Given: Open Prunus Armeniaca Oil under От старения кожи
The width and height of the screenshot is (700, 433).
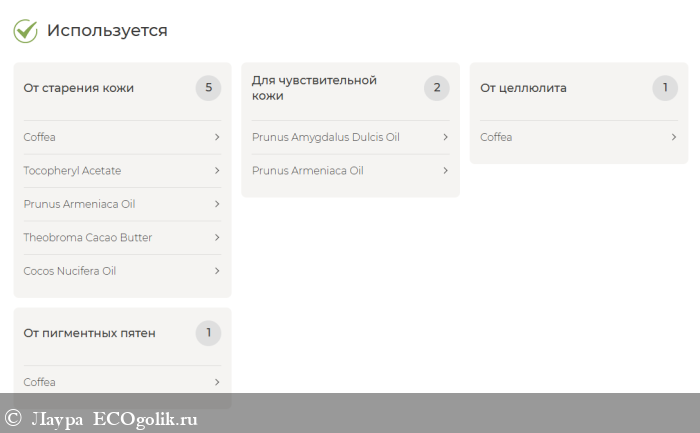Looking at the screenshot, I should click(79, 204).
